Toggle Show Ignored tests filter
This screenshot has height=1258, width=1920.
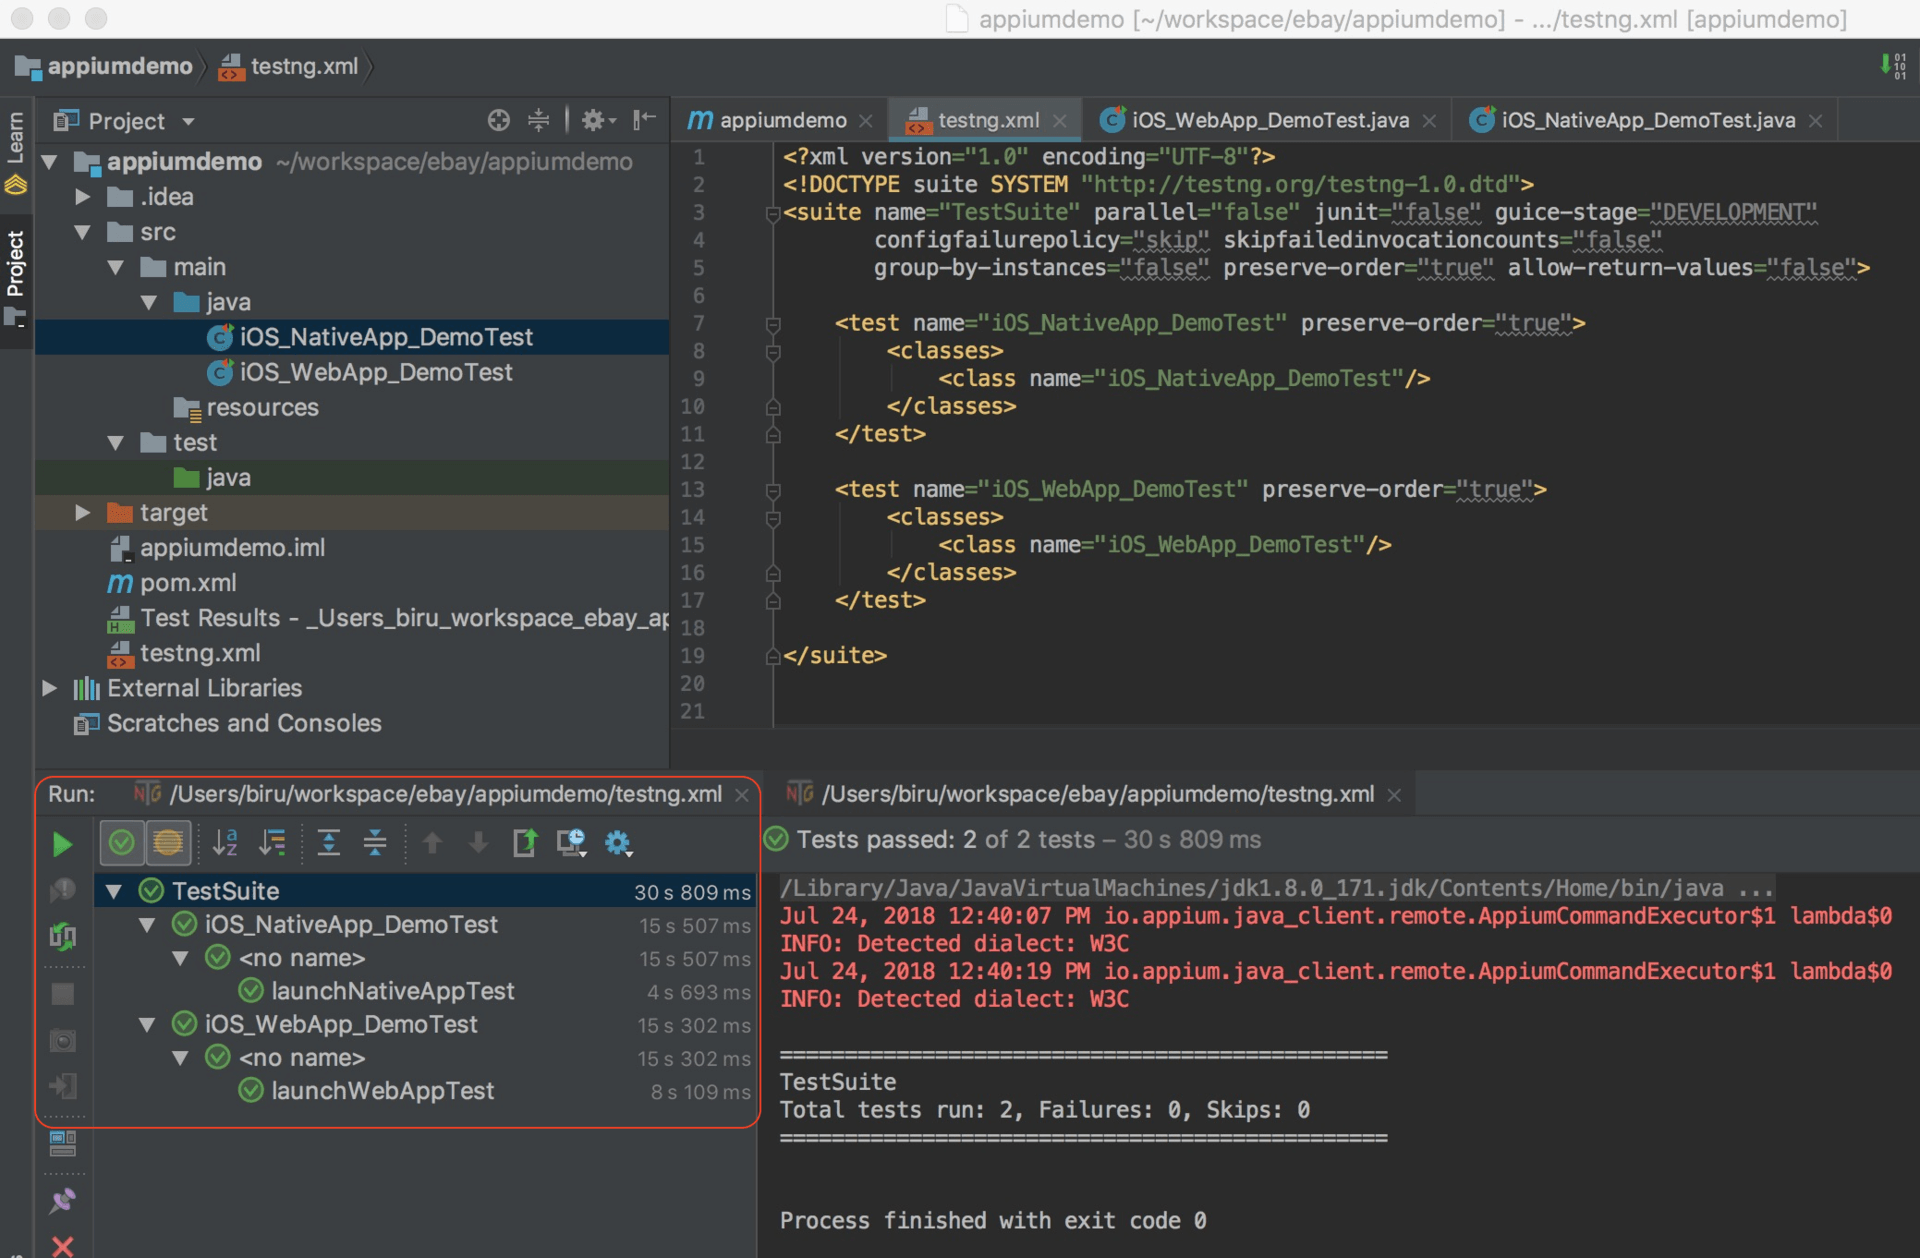pyautogui.click(x=168, y=843)
